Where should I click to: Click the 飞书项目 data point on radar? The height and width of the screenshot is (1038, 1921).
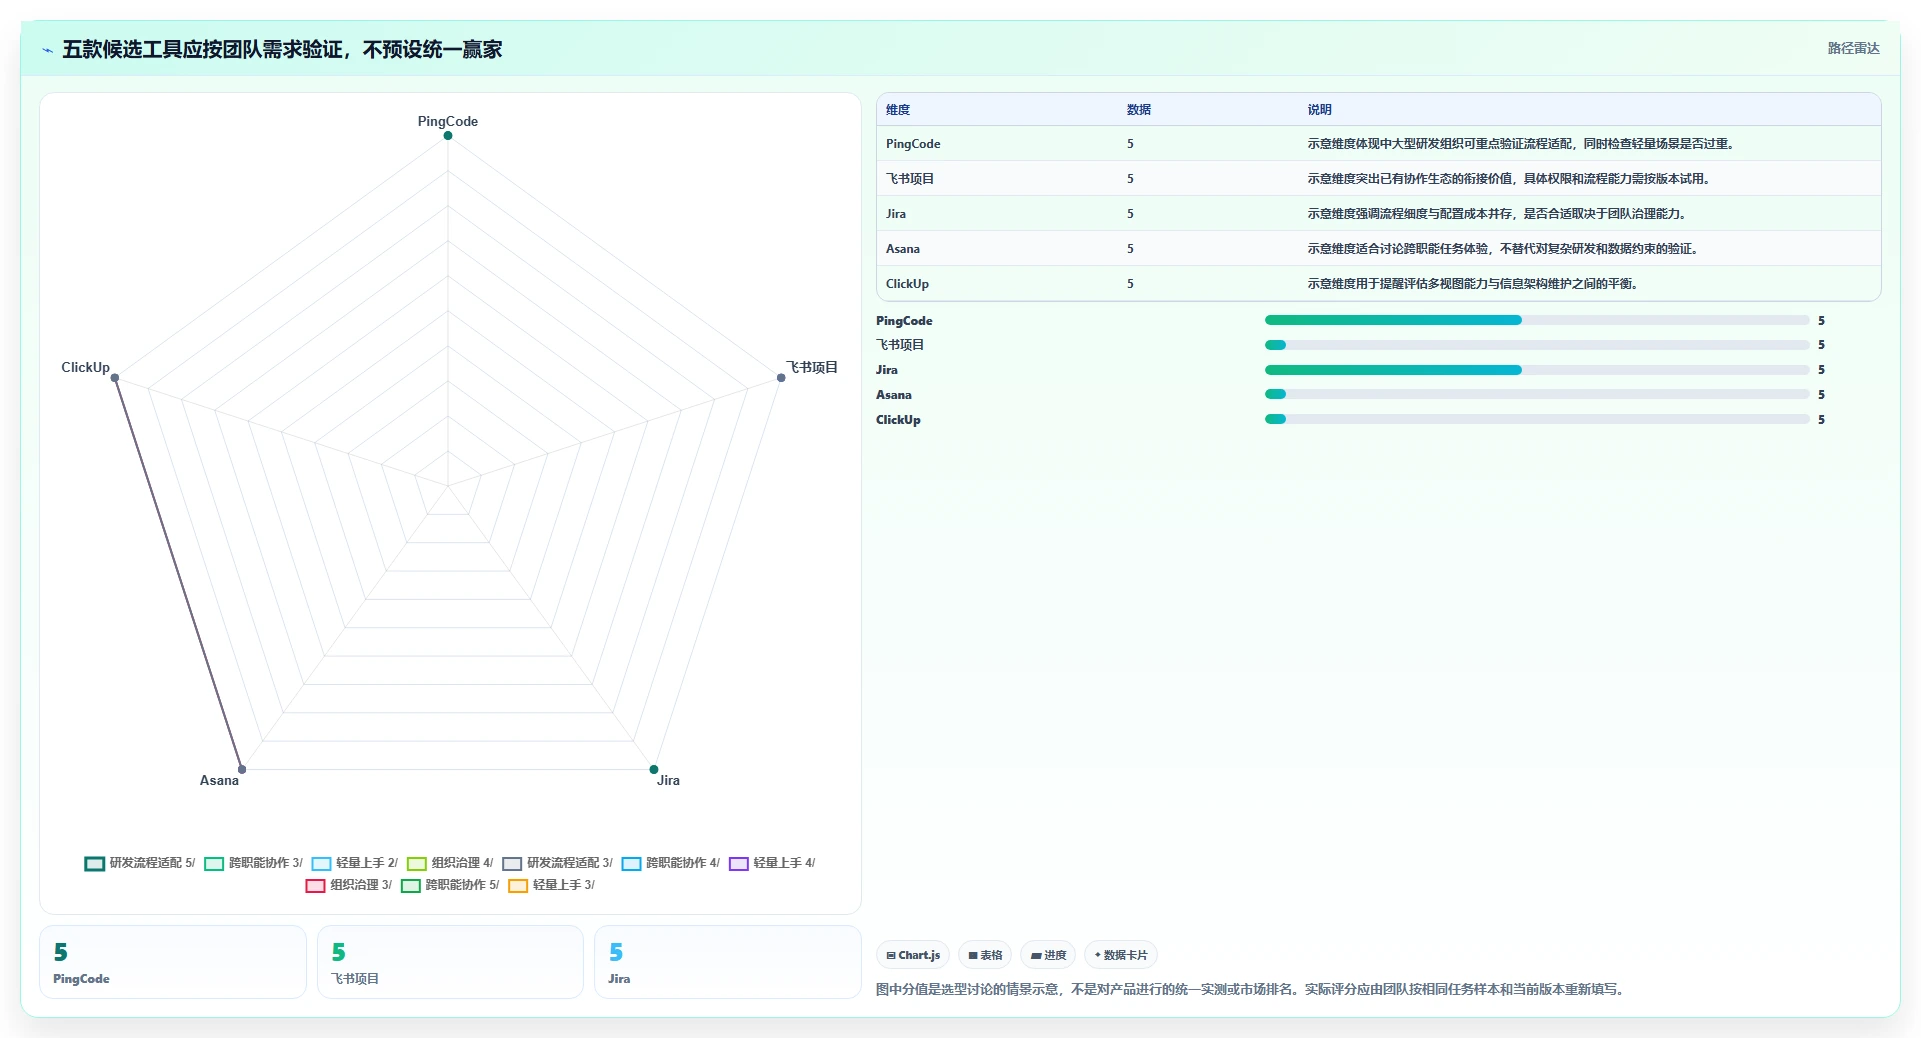[781, 377]
